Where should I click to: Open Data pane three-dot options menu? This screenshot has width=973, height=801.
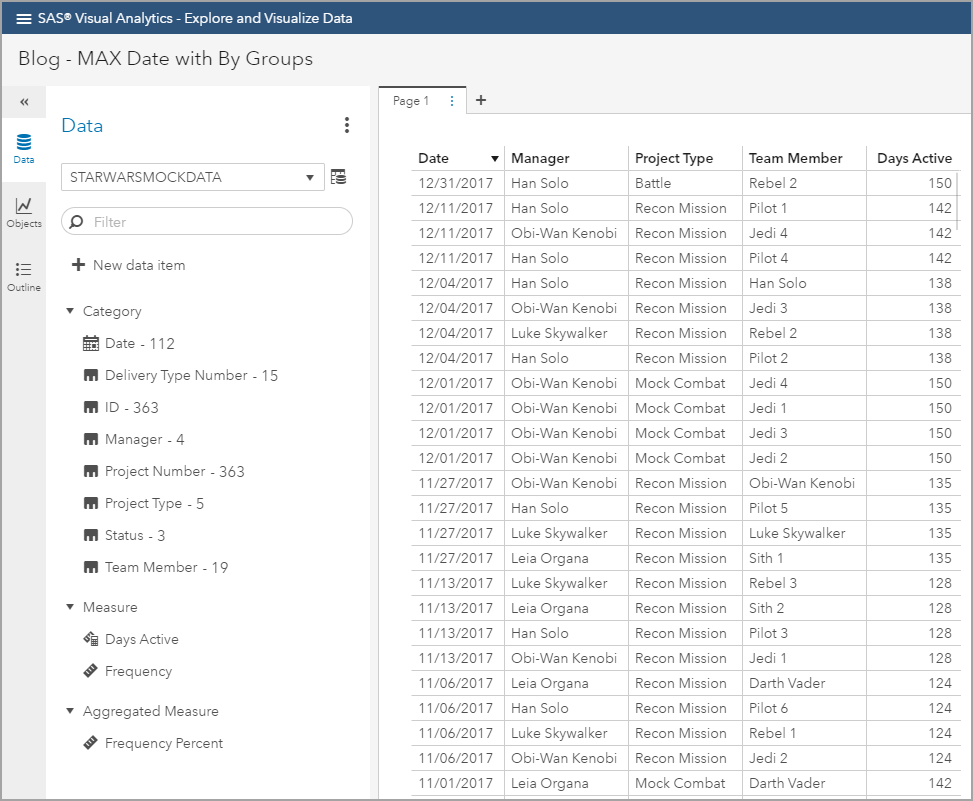click(x=347, y=125)
